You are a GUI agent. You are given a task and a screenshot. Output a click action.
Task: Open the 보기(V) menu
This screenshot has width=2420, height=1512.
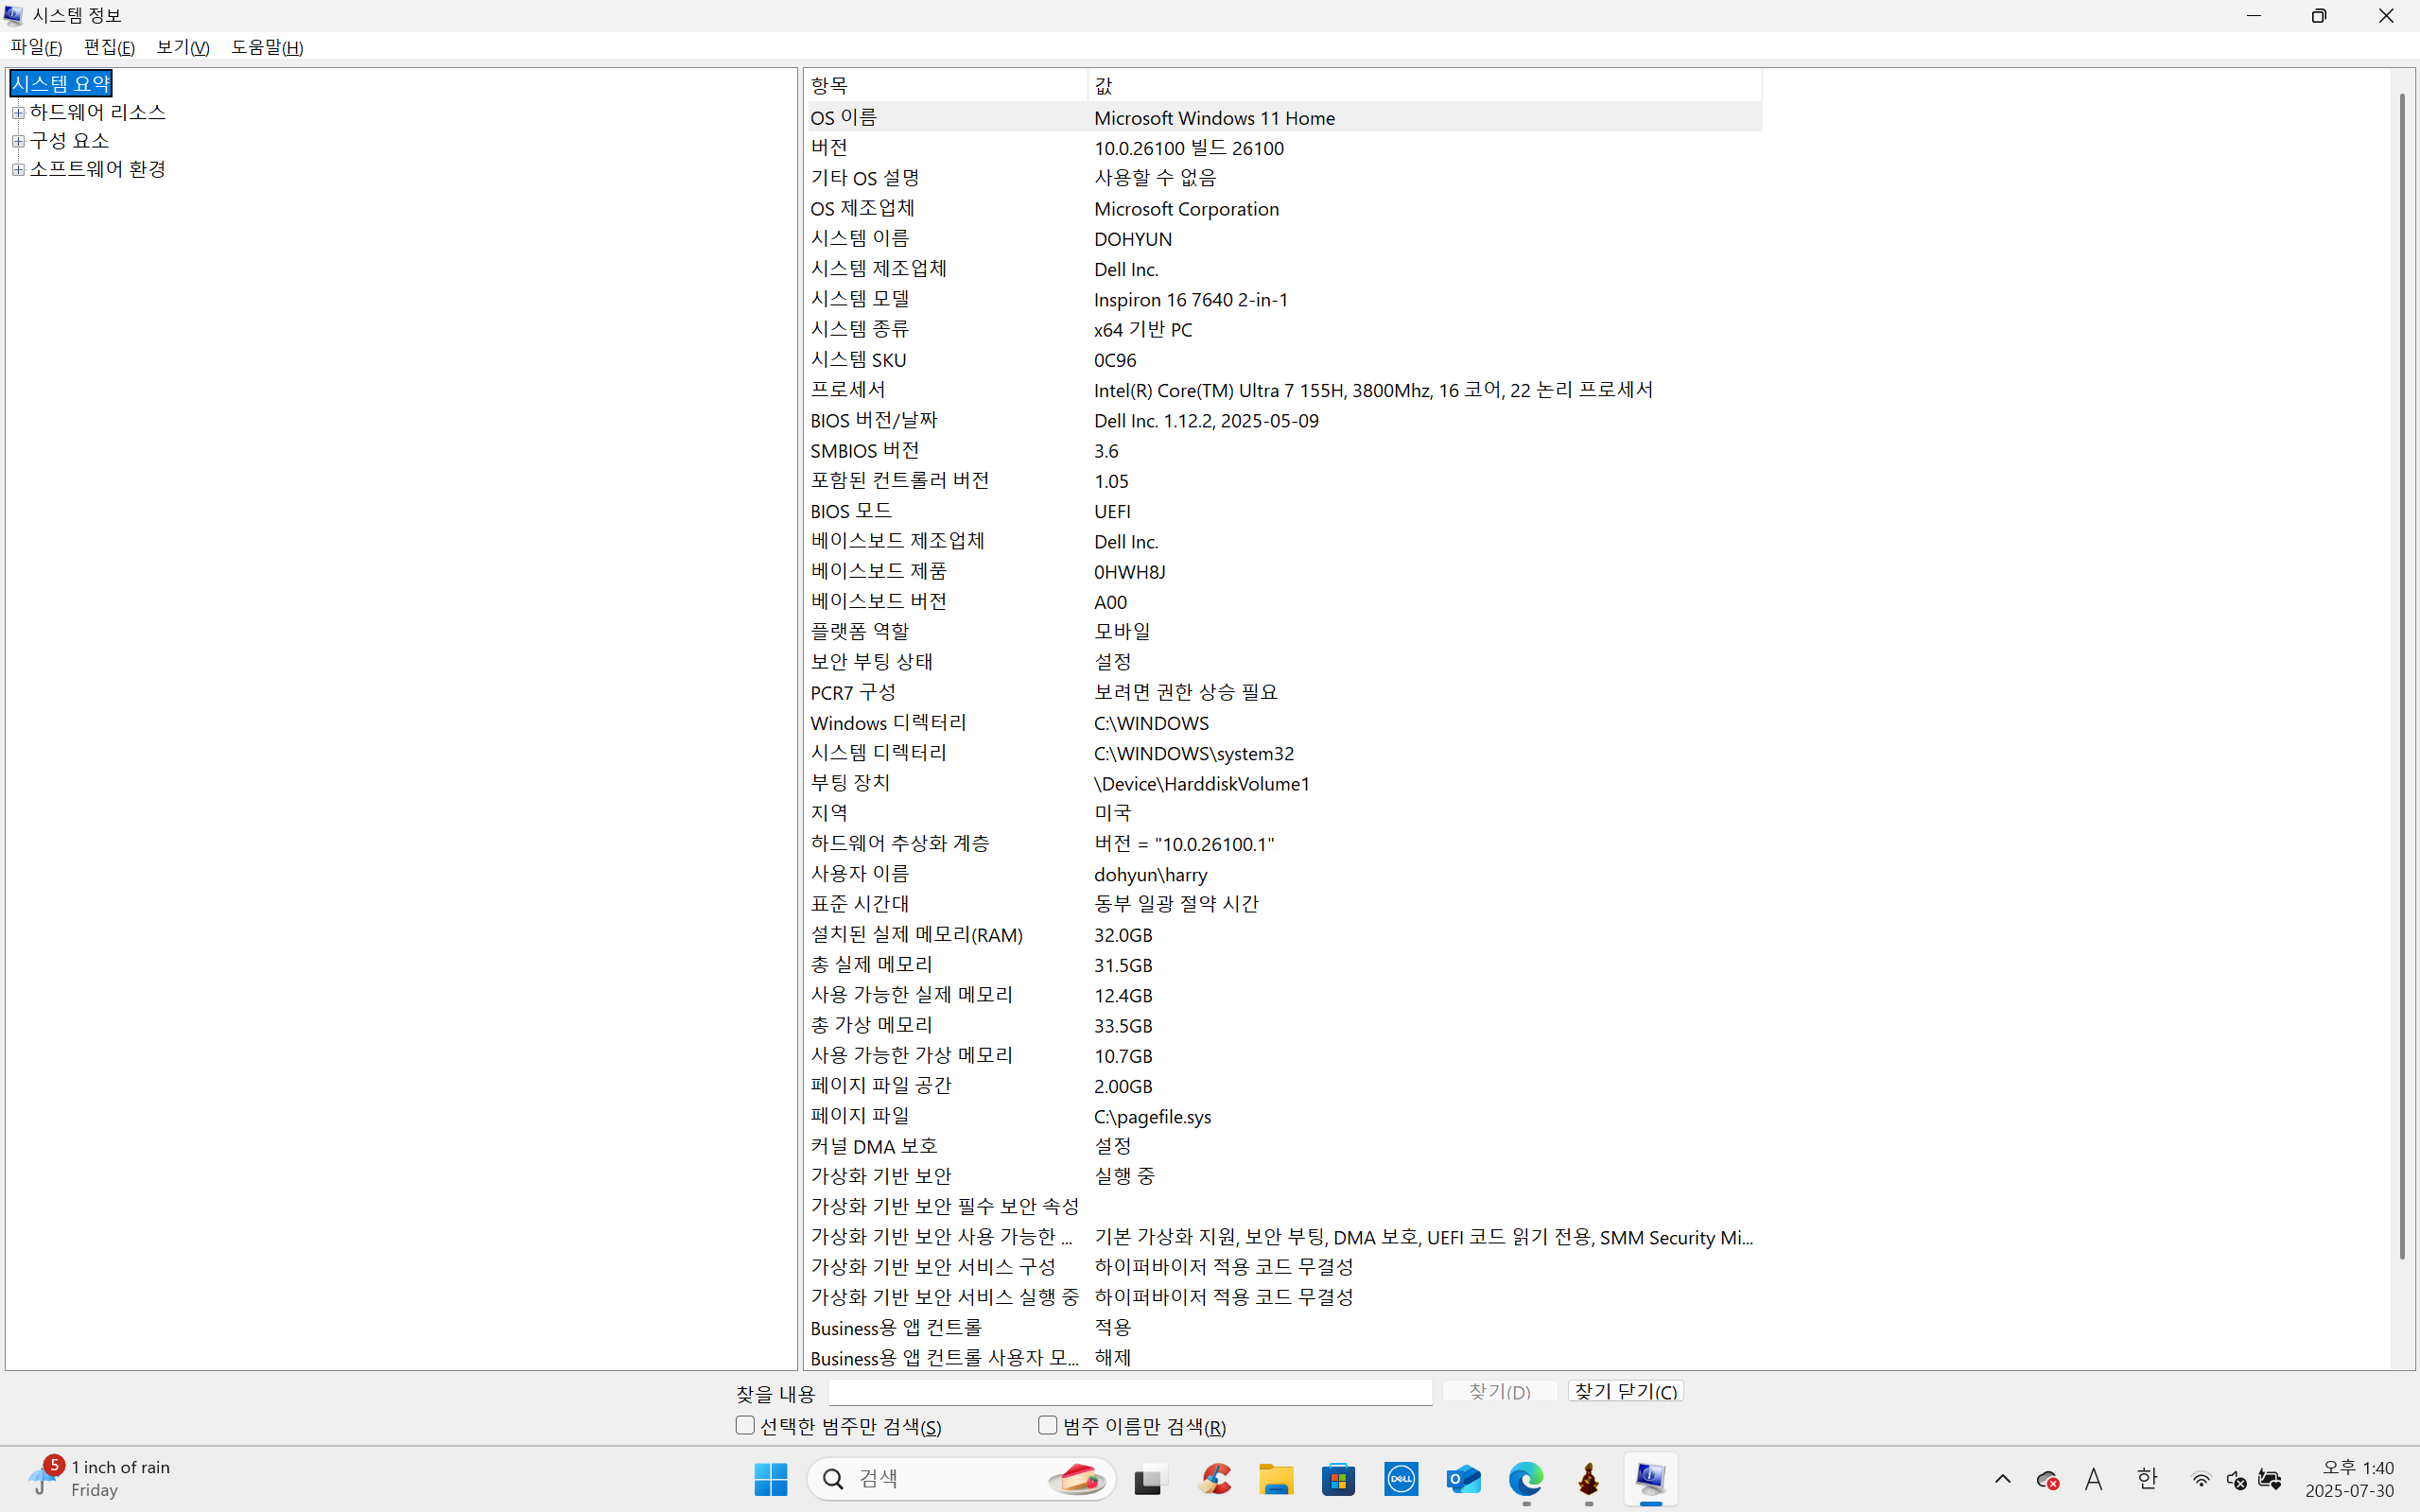183,47
